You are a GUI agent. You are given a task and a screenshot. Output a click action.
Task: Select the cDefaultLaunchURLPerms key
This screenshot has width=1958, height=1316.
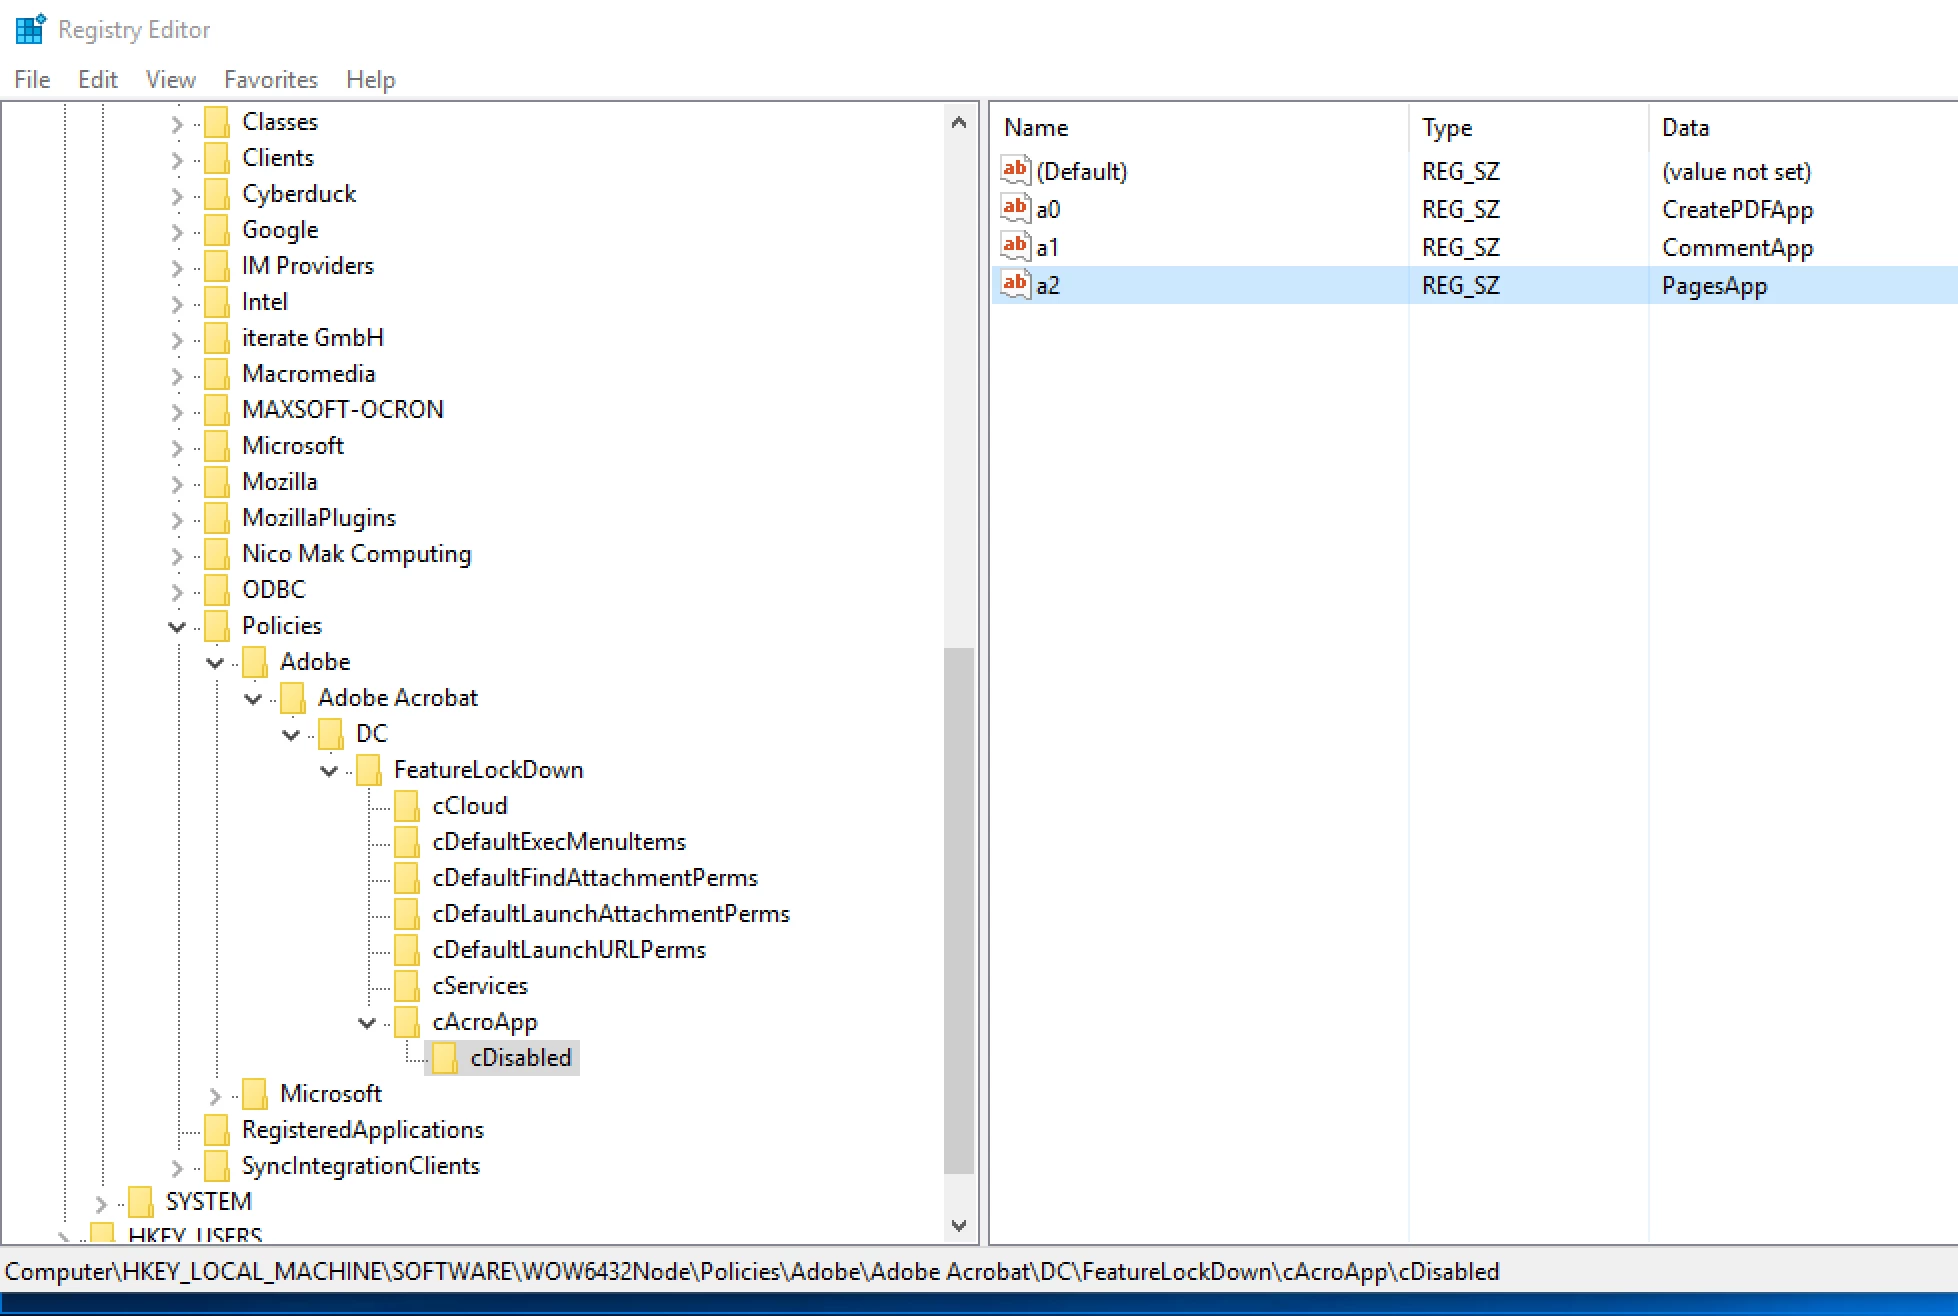[x=569, y=950]
